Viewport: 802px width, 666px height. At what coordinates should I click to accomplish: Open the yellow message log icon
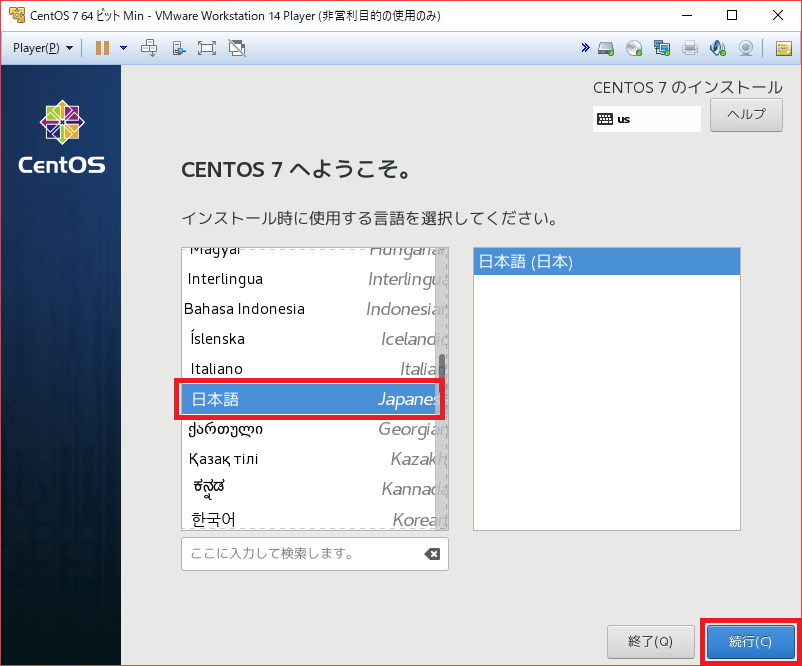(x=784, y=49)
